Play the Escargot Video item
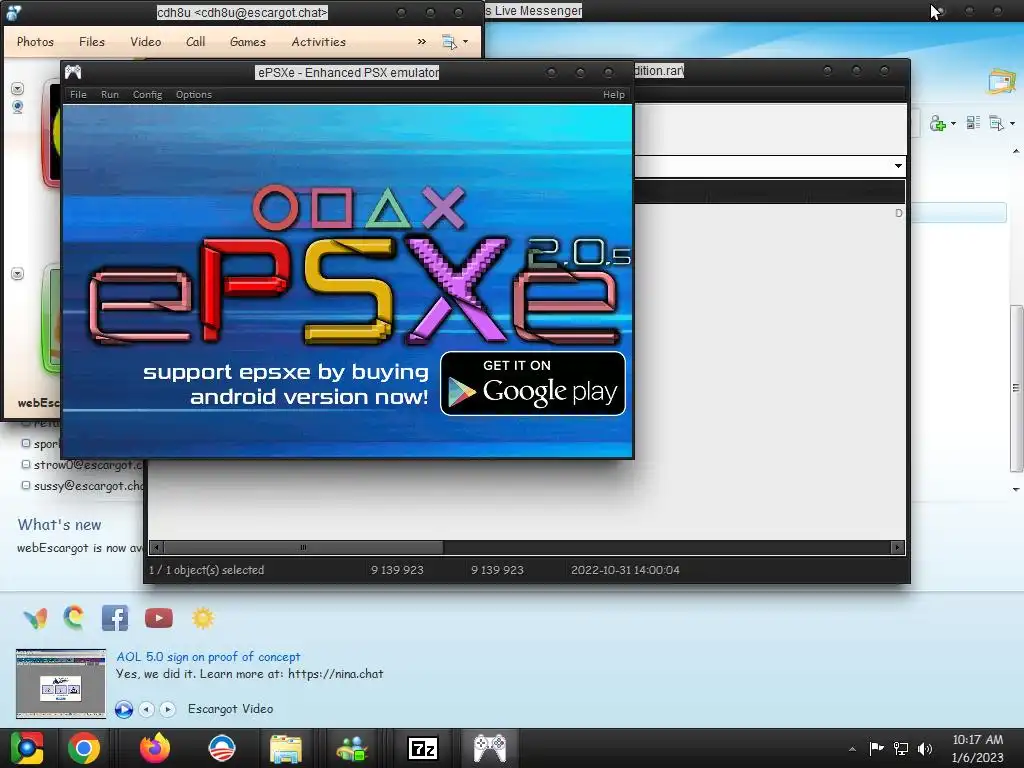The height and width of the screenshot is (768, 1024). coord(123,709)
